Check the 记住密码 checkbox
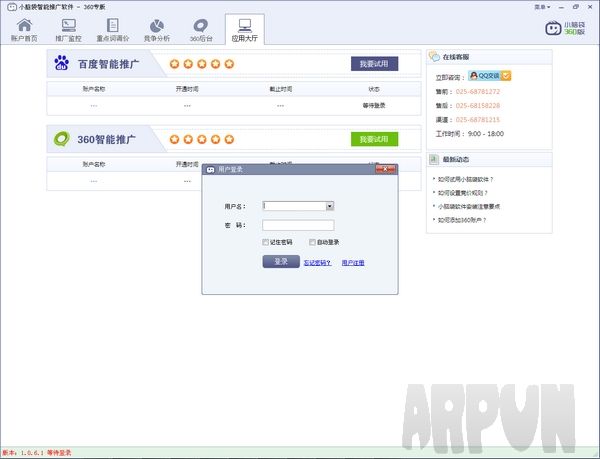 point(265,242)
